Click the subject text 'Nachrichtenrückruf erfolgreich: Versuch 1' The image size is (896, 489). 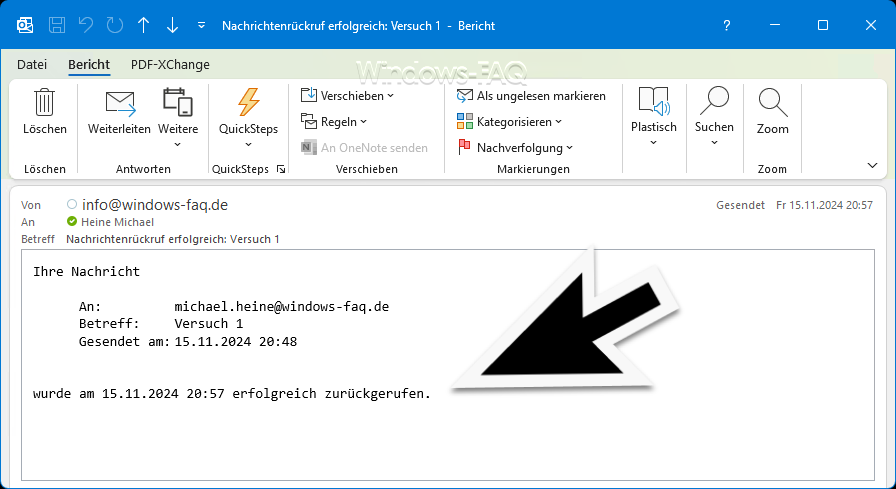[173, 239]
